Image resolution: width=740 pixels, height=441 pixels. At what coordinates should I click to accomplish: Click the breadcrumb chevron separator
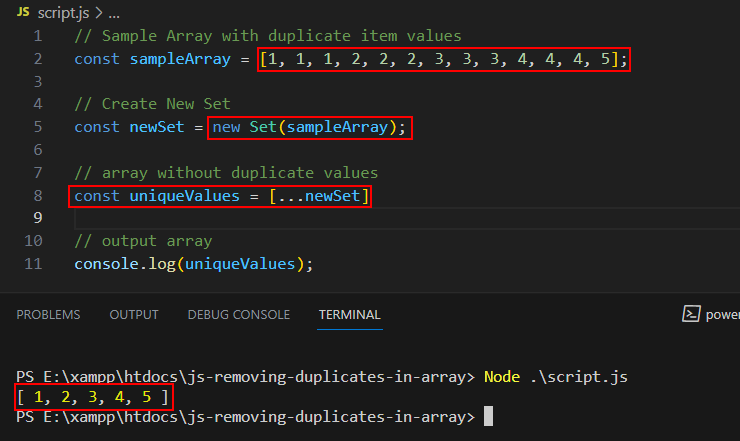[x=99, y=13]
